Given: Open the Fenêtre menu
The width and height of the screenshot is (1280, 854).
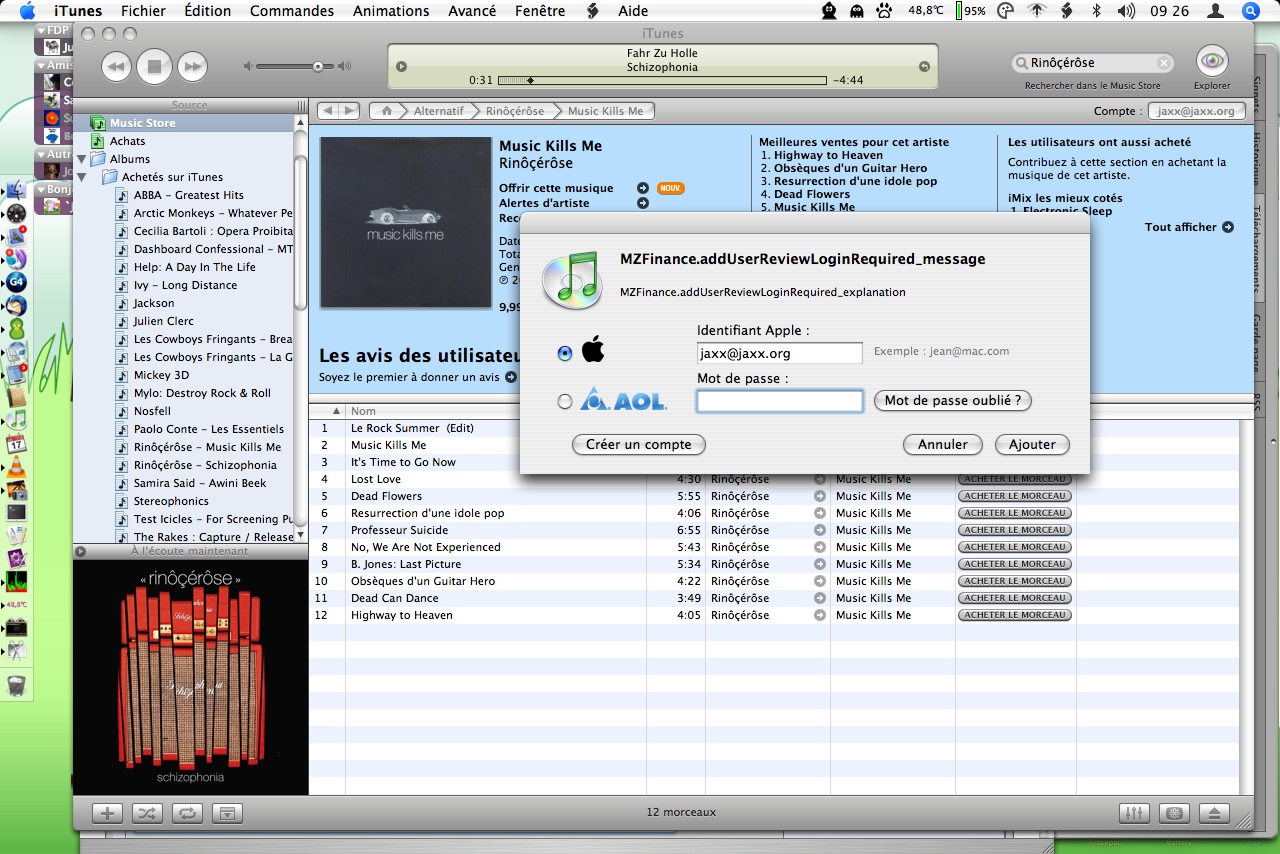Looking at the screenshot, I should [x=541, y=11].
